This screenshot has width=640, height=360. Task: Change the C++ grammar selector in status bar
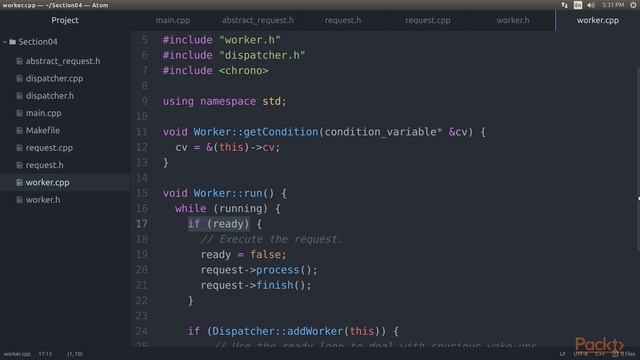[600, 354]
